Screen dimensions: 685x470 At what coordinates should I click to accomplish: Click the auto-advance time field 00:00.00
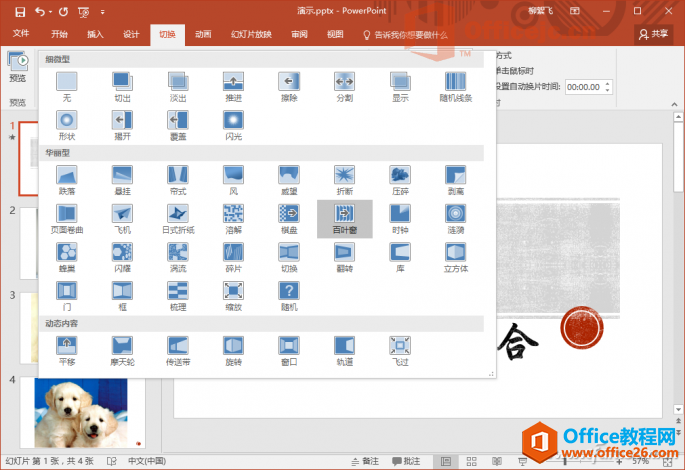(x=584, y=87)
